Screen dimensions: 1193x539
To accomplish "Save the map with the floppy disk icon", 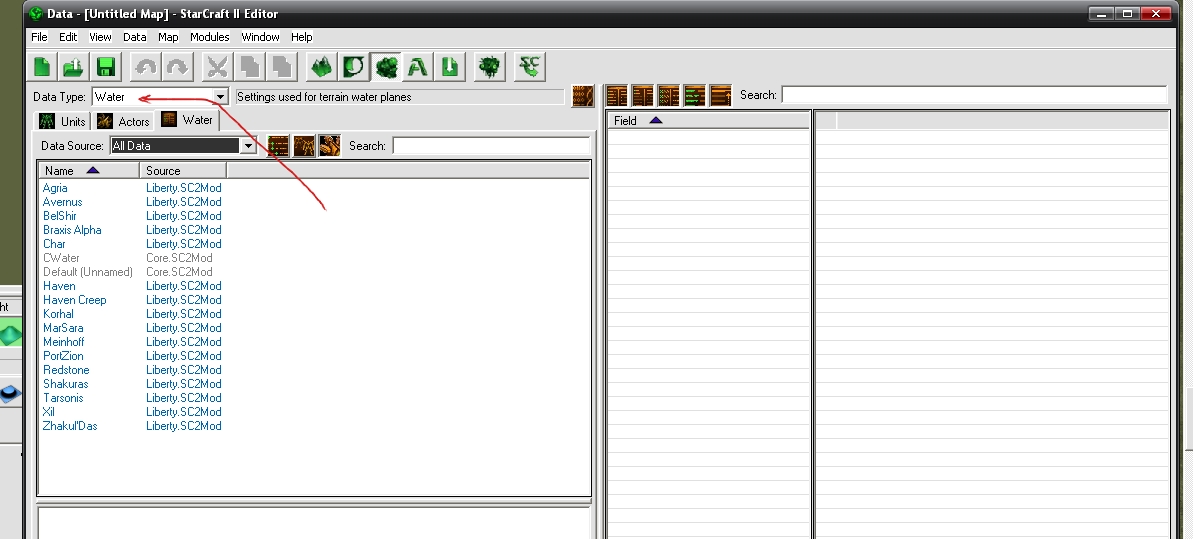I will click(105, 67).
